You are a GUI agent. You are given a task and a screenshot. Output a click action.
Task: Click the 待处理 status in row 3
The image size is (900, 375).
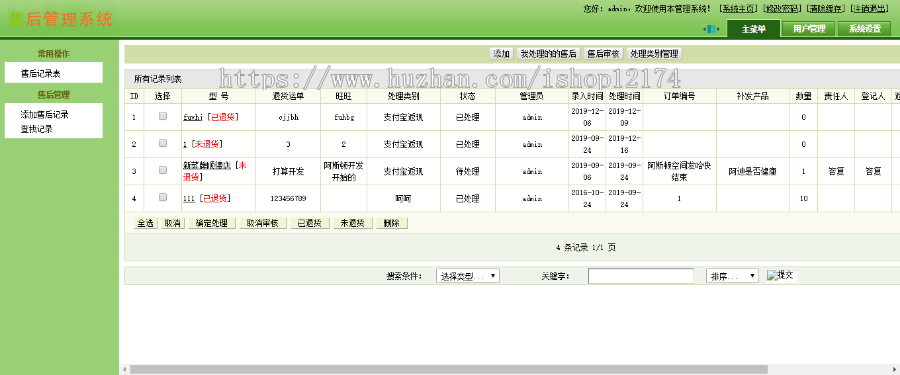tap(467, 171)
